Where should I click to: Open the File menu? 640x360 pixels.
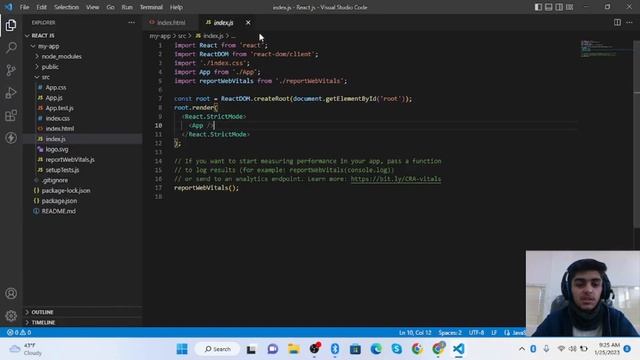point(24,7)
